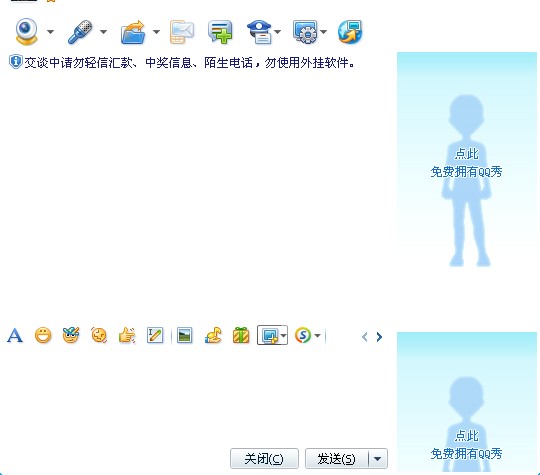This screenshot has height=475, width=540.
Task: Click the left chevron toolbar arrow
Action: click(x=365, y=337)
